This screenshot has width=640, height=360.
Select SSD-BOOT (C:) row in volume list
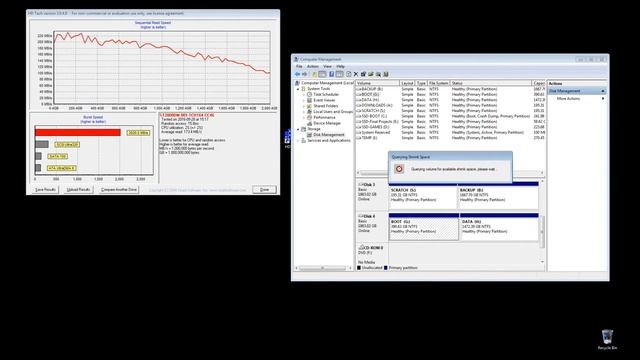tap(450, 116)
